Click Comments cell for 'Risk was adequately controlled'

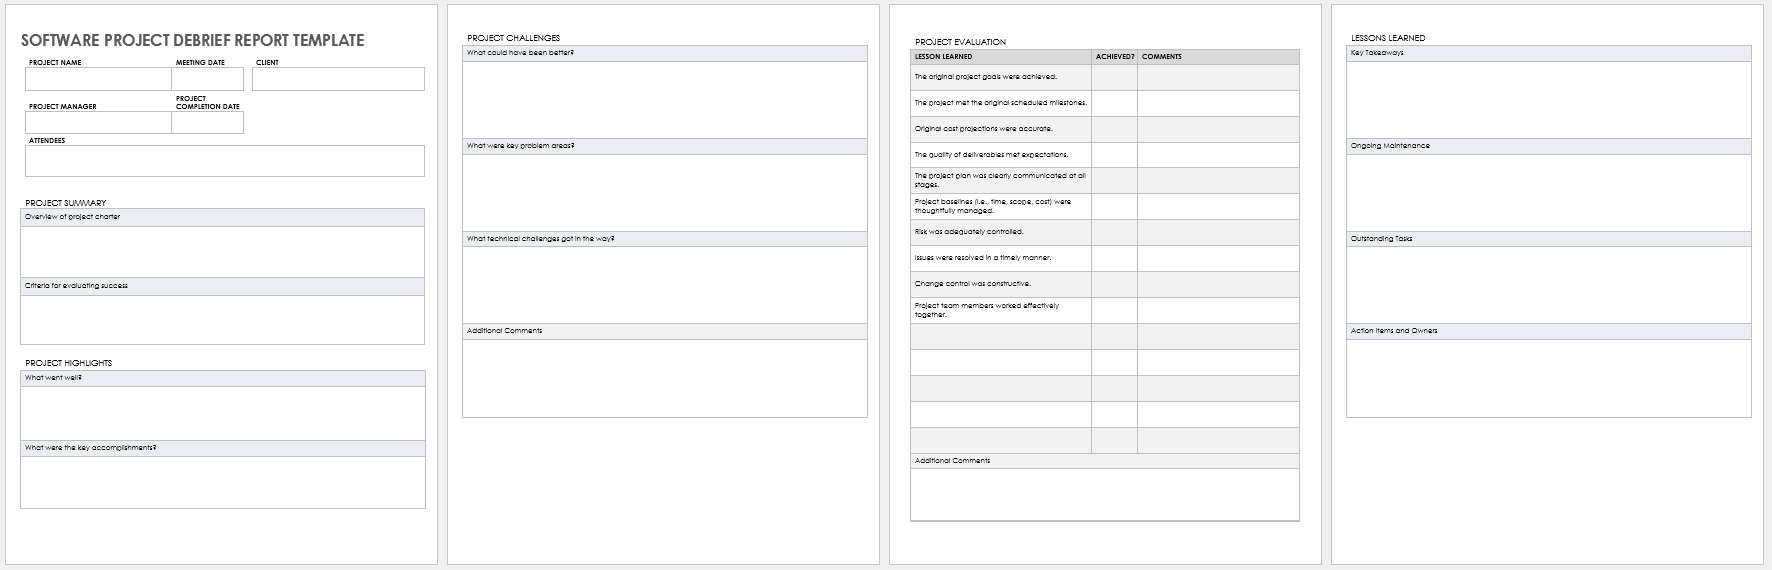tap(1218, 232)
